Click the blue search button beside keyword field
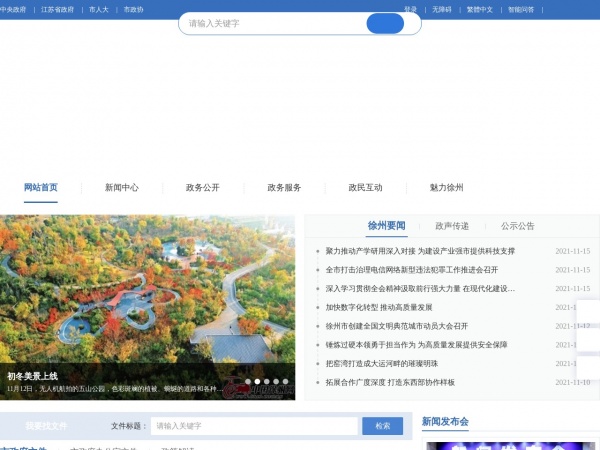 (x=385, y=23)
